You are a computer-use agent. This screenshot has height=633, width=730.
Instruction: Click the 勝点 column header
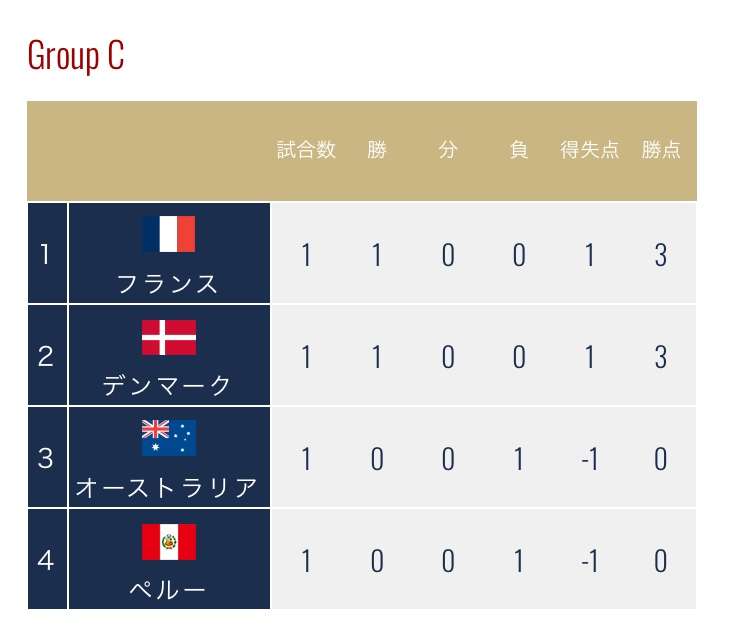(x=661, y=150)
